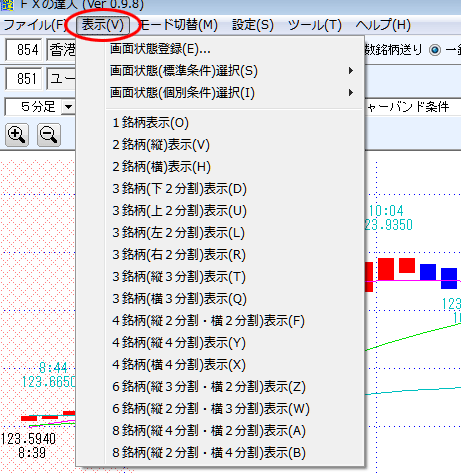The width and height of the screenshot is (461, 473).
Task: Select 3銘柄(縦3分割)表示(T) layout
Action: pos(219,277)
